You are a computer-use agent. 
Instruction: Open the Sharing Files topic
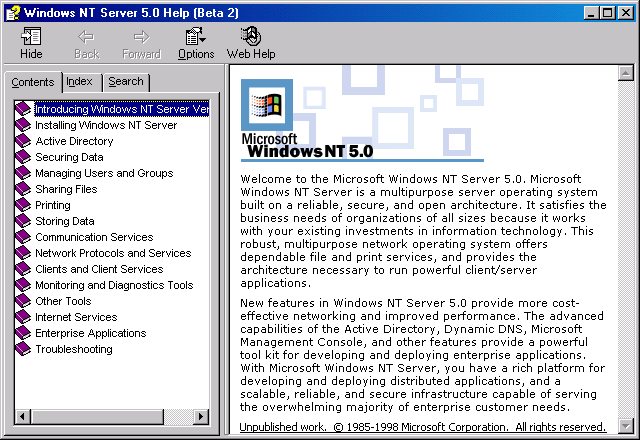pos(66,189)
